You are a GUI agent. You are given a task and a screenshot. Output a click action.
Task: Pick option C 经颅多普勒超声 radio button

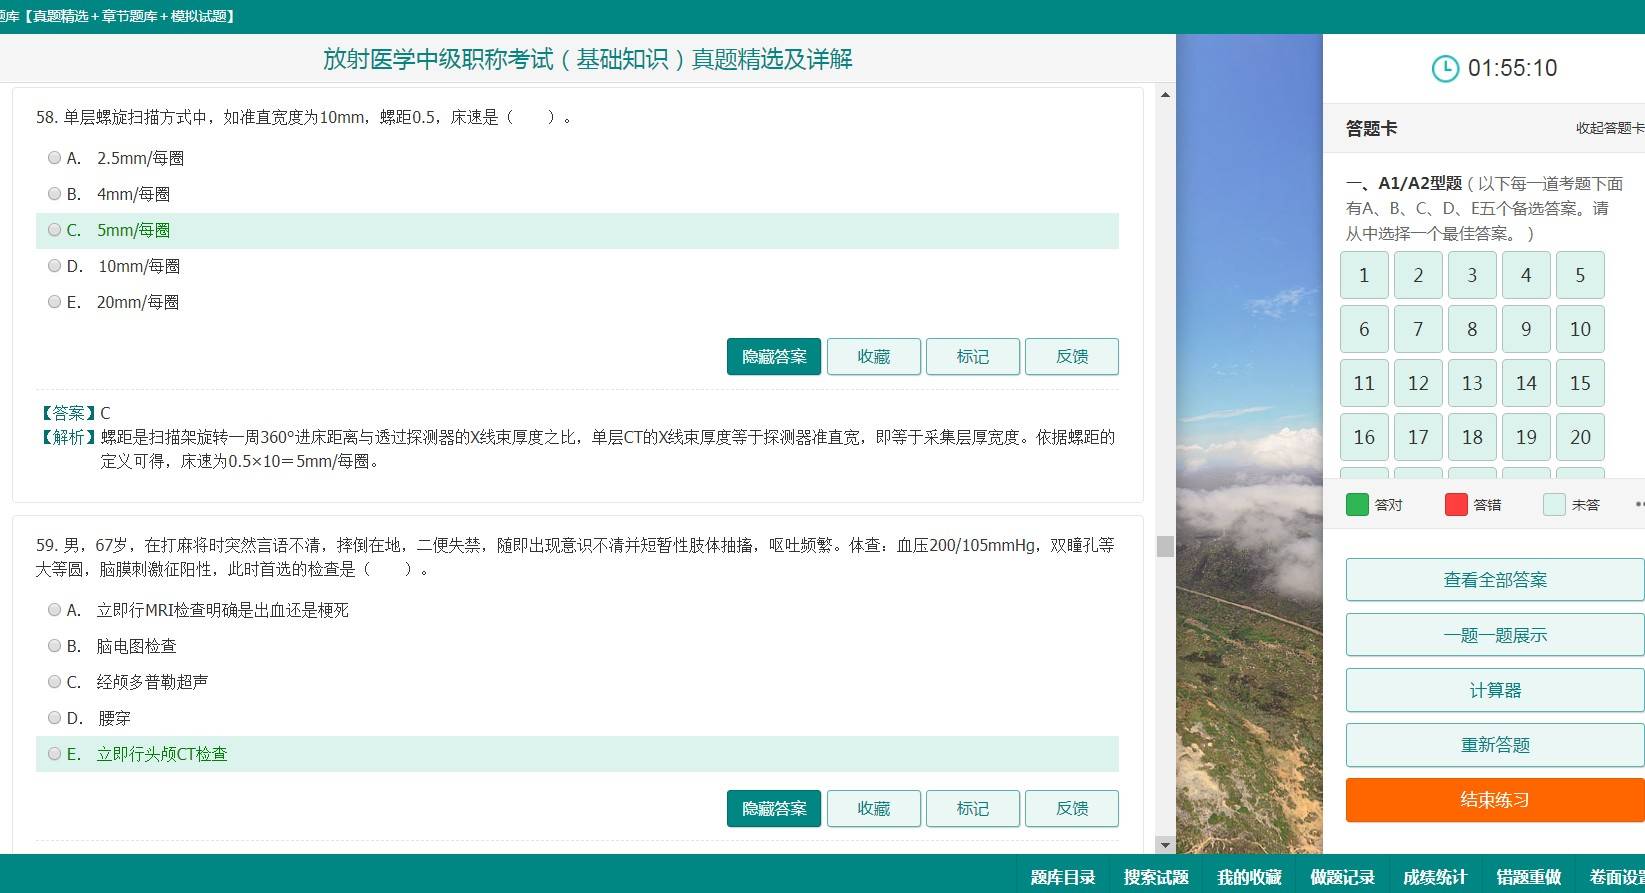click(55, 682)
